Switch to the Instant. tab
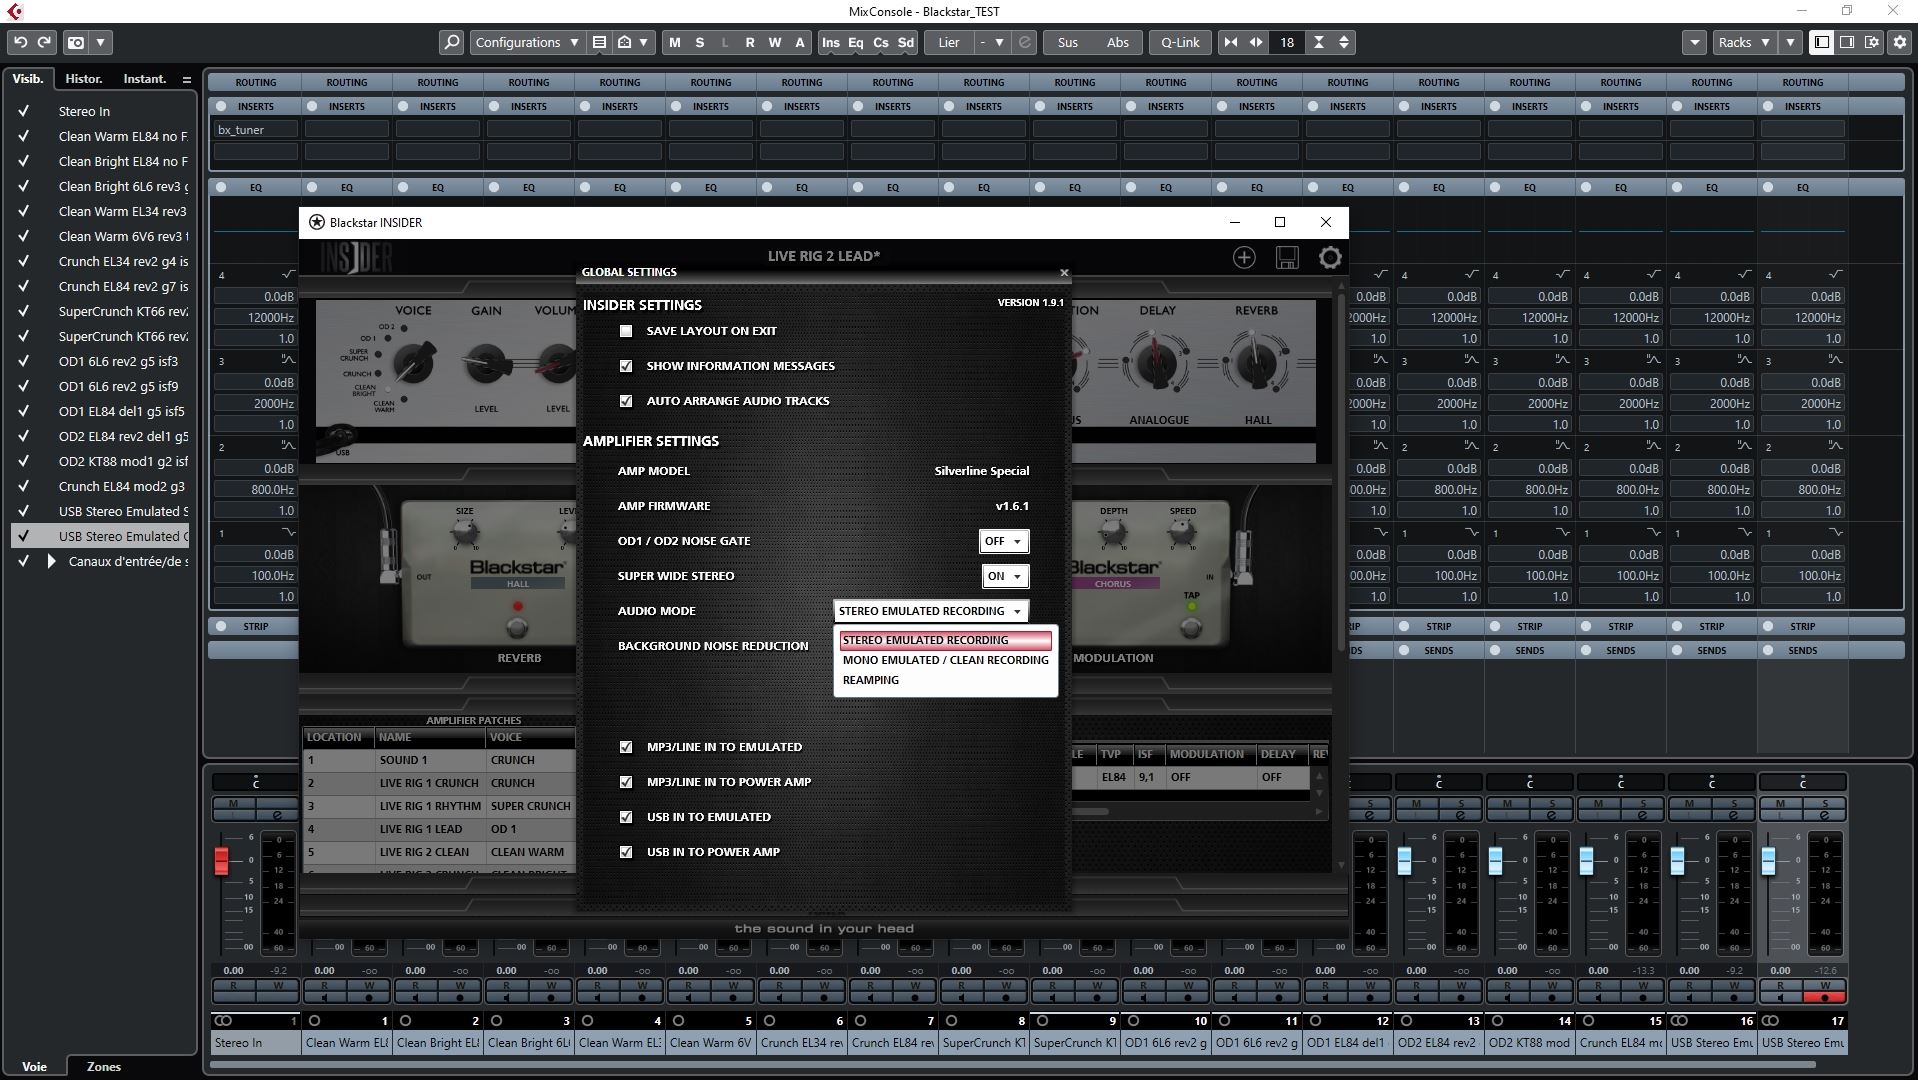 (145, 79)
